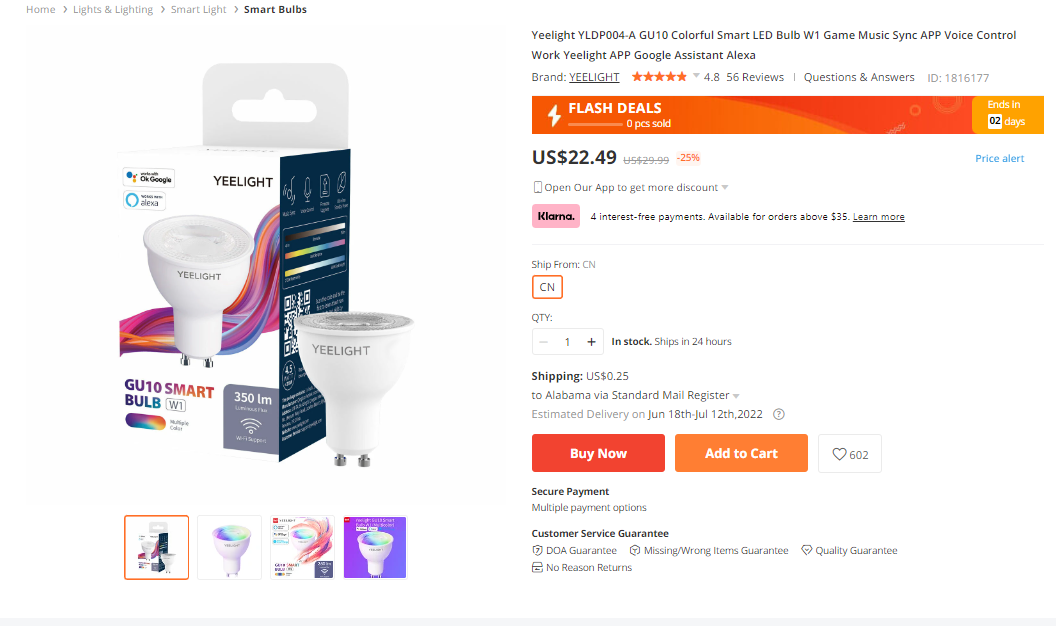This screenshot has width=1056, height=626.
Task: Click the Klarna logo badge
Action: 556,216
